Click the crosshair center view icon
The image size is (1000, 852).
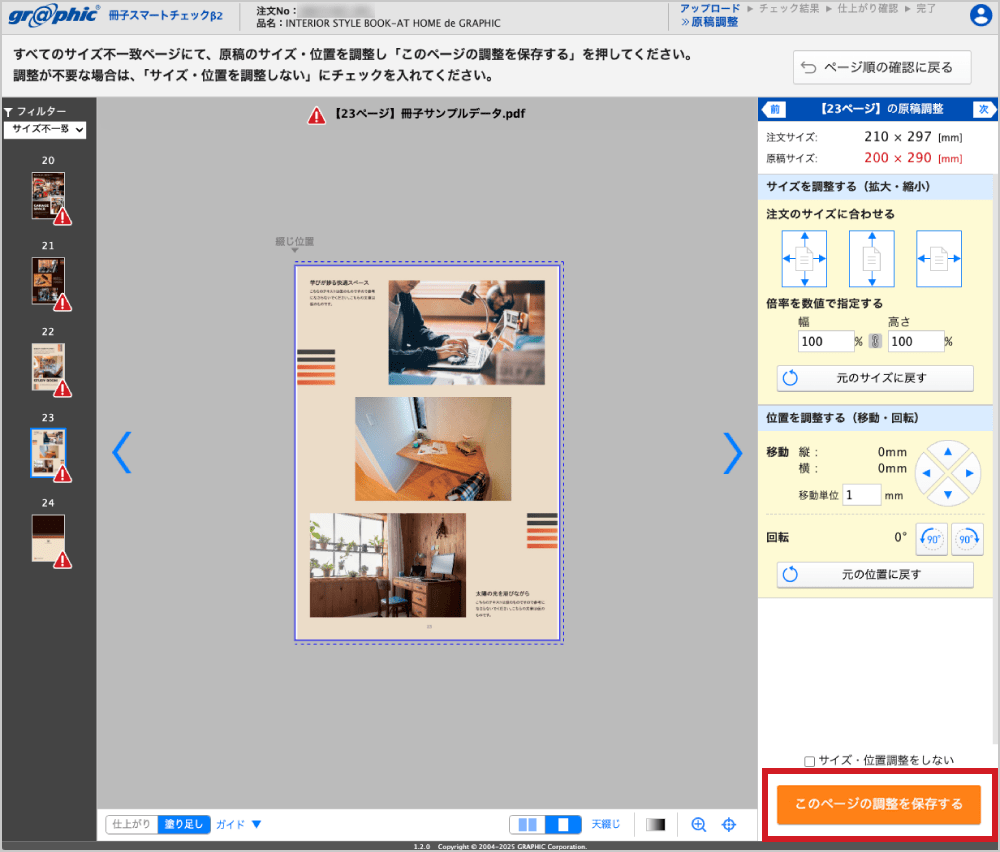pyautogui.click(x=729, y=825)
